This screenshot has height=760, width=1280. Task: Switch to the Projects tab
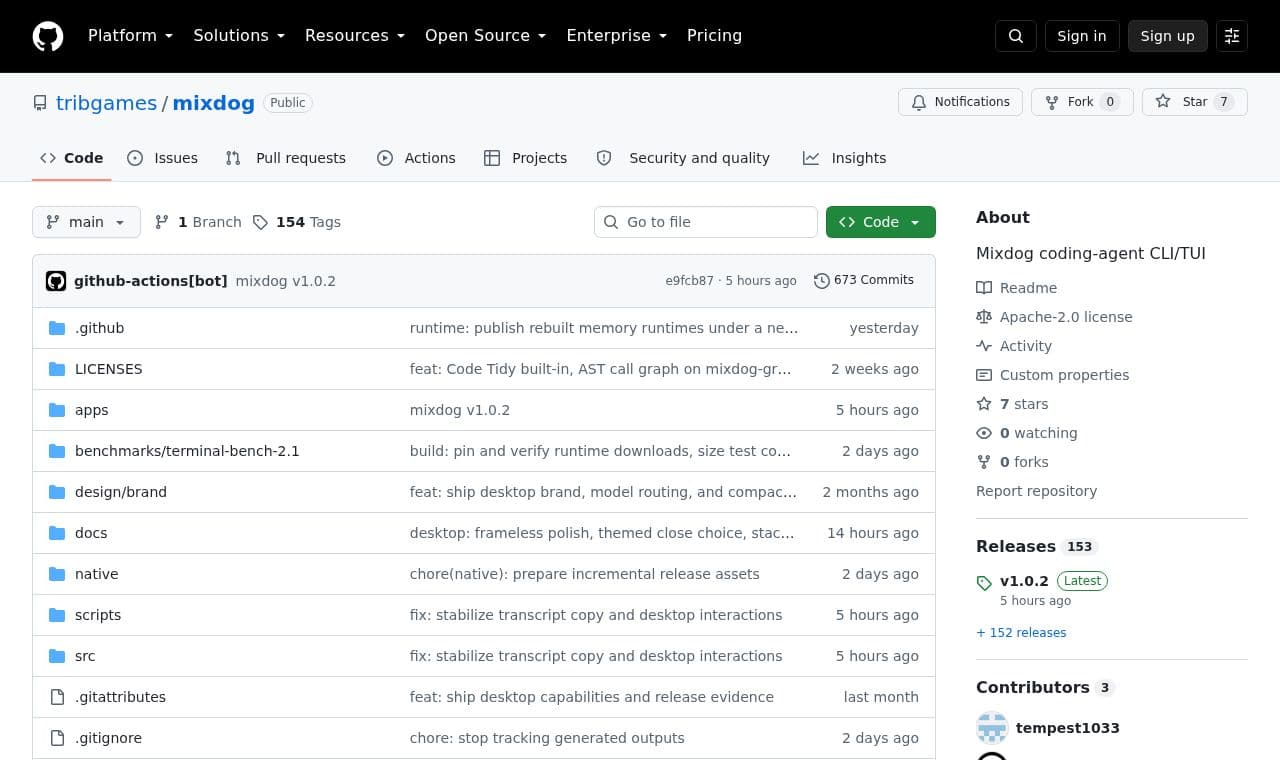point(525,158)
